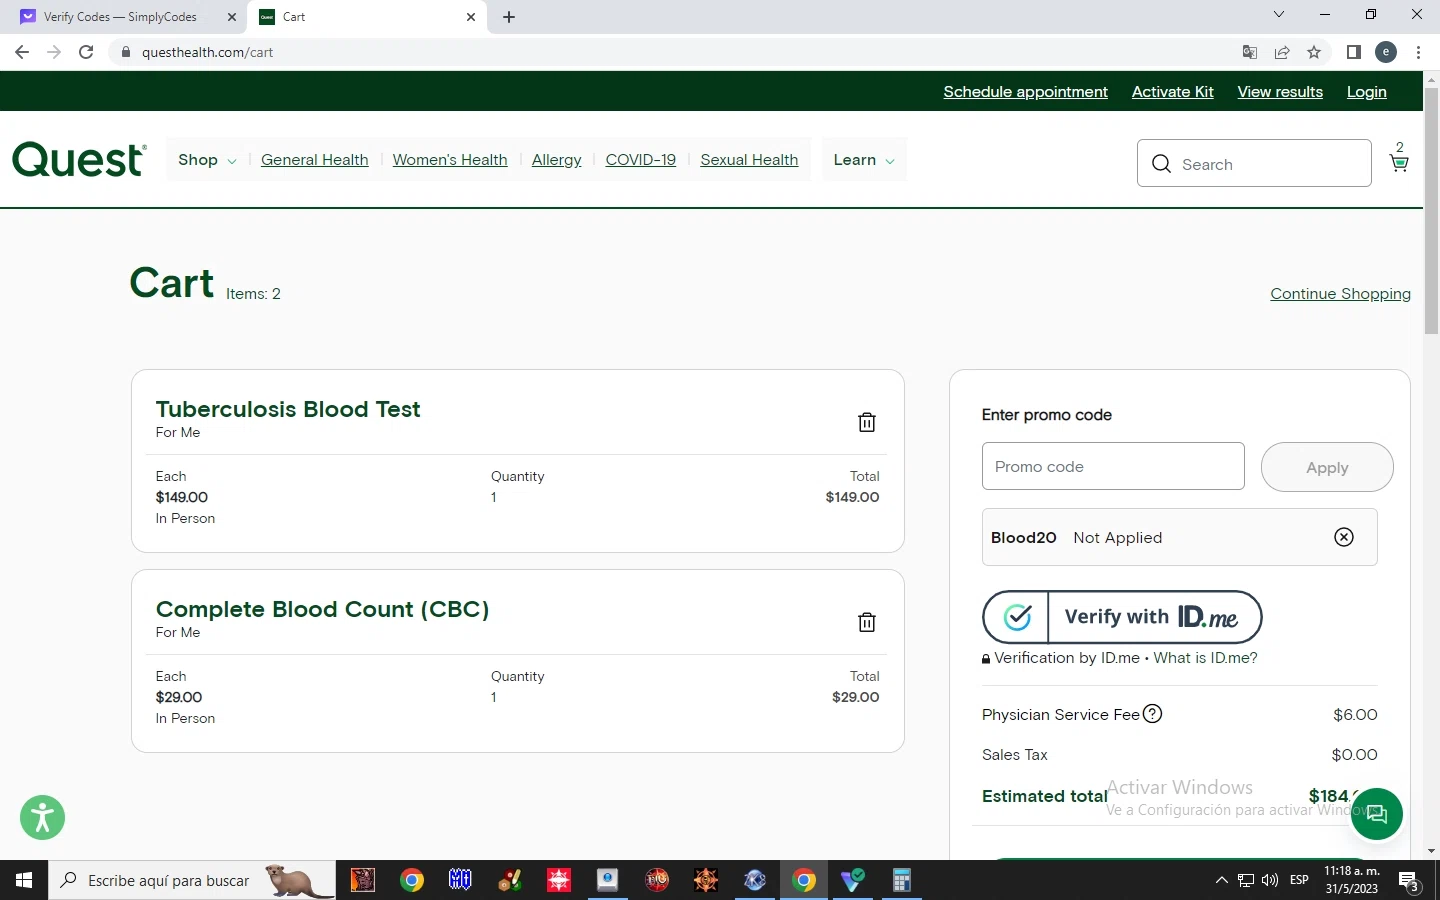This screenshot has height=900, width=1440.
Task: Open a new browser tab
Action: [509, 17]
